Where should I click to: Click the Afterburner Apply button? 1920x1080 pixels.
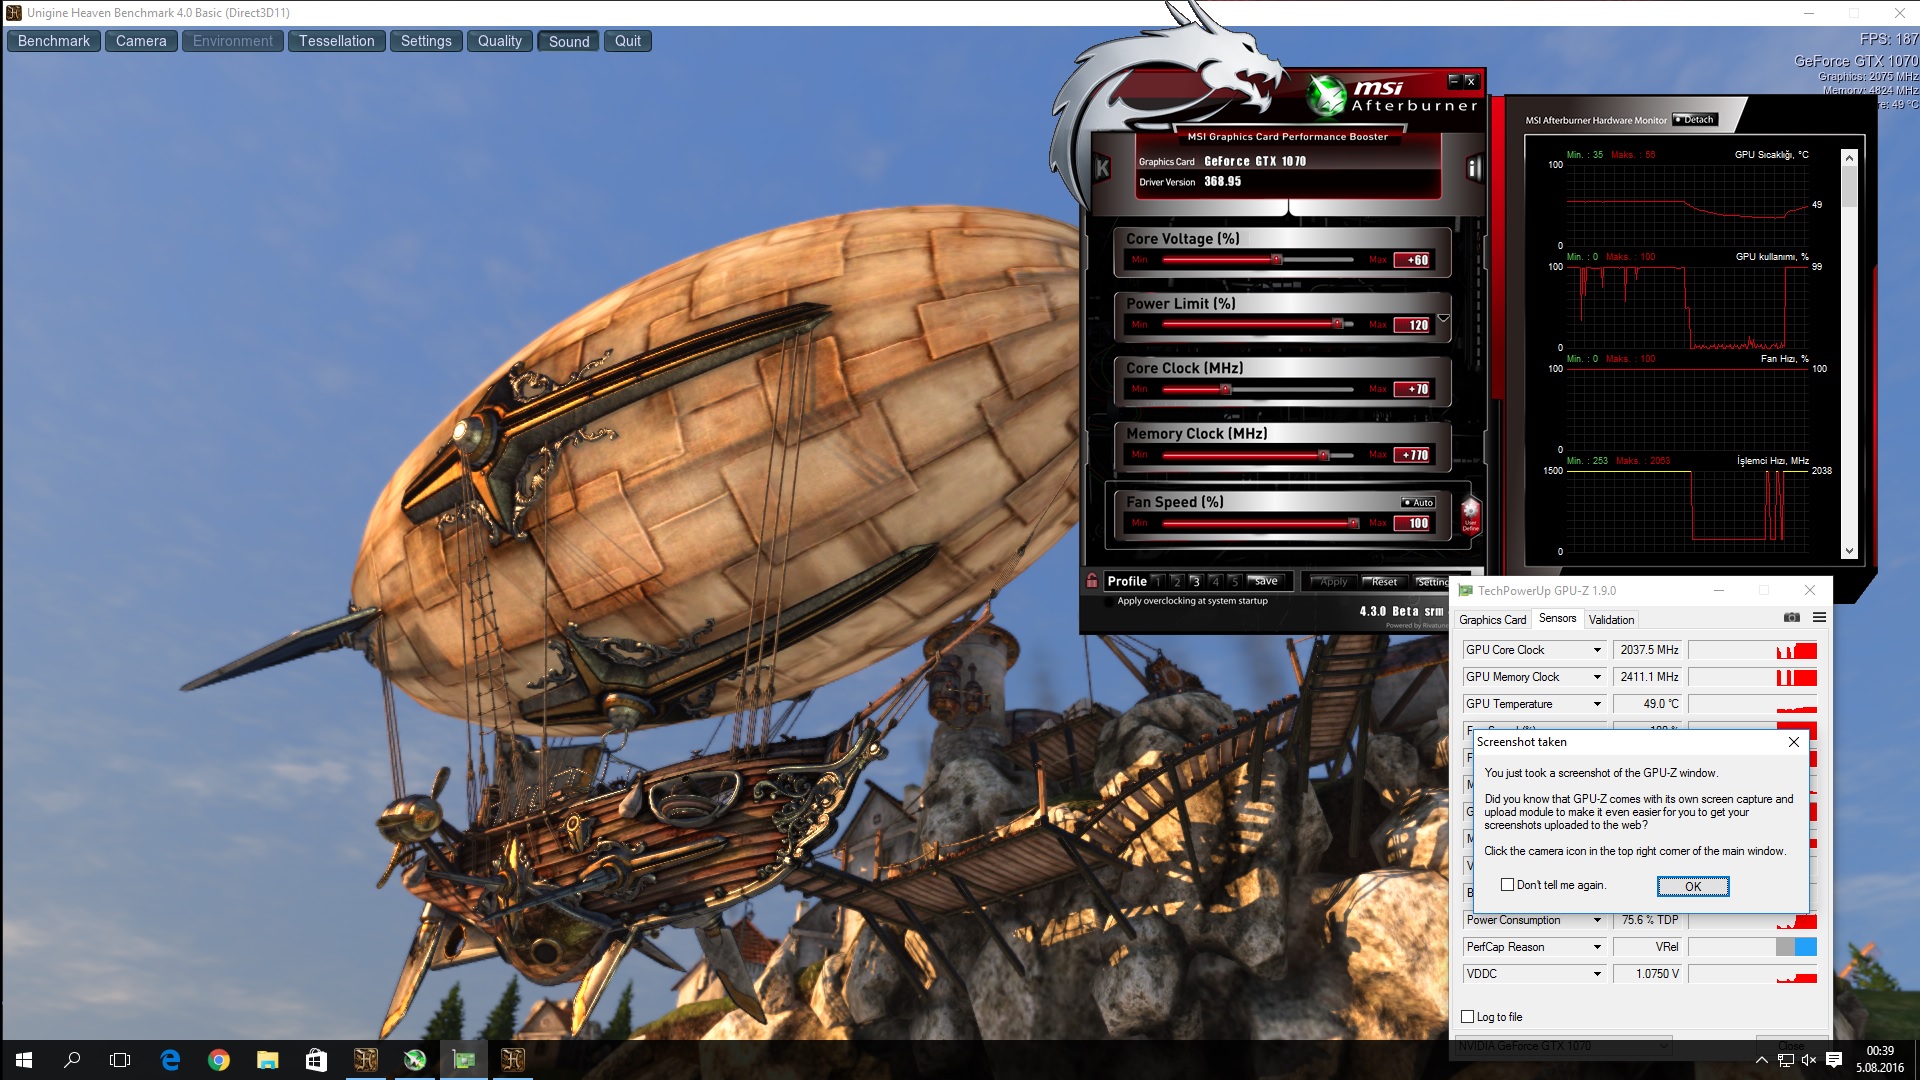1333,582
